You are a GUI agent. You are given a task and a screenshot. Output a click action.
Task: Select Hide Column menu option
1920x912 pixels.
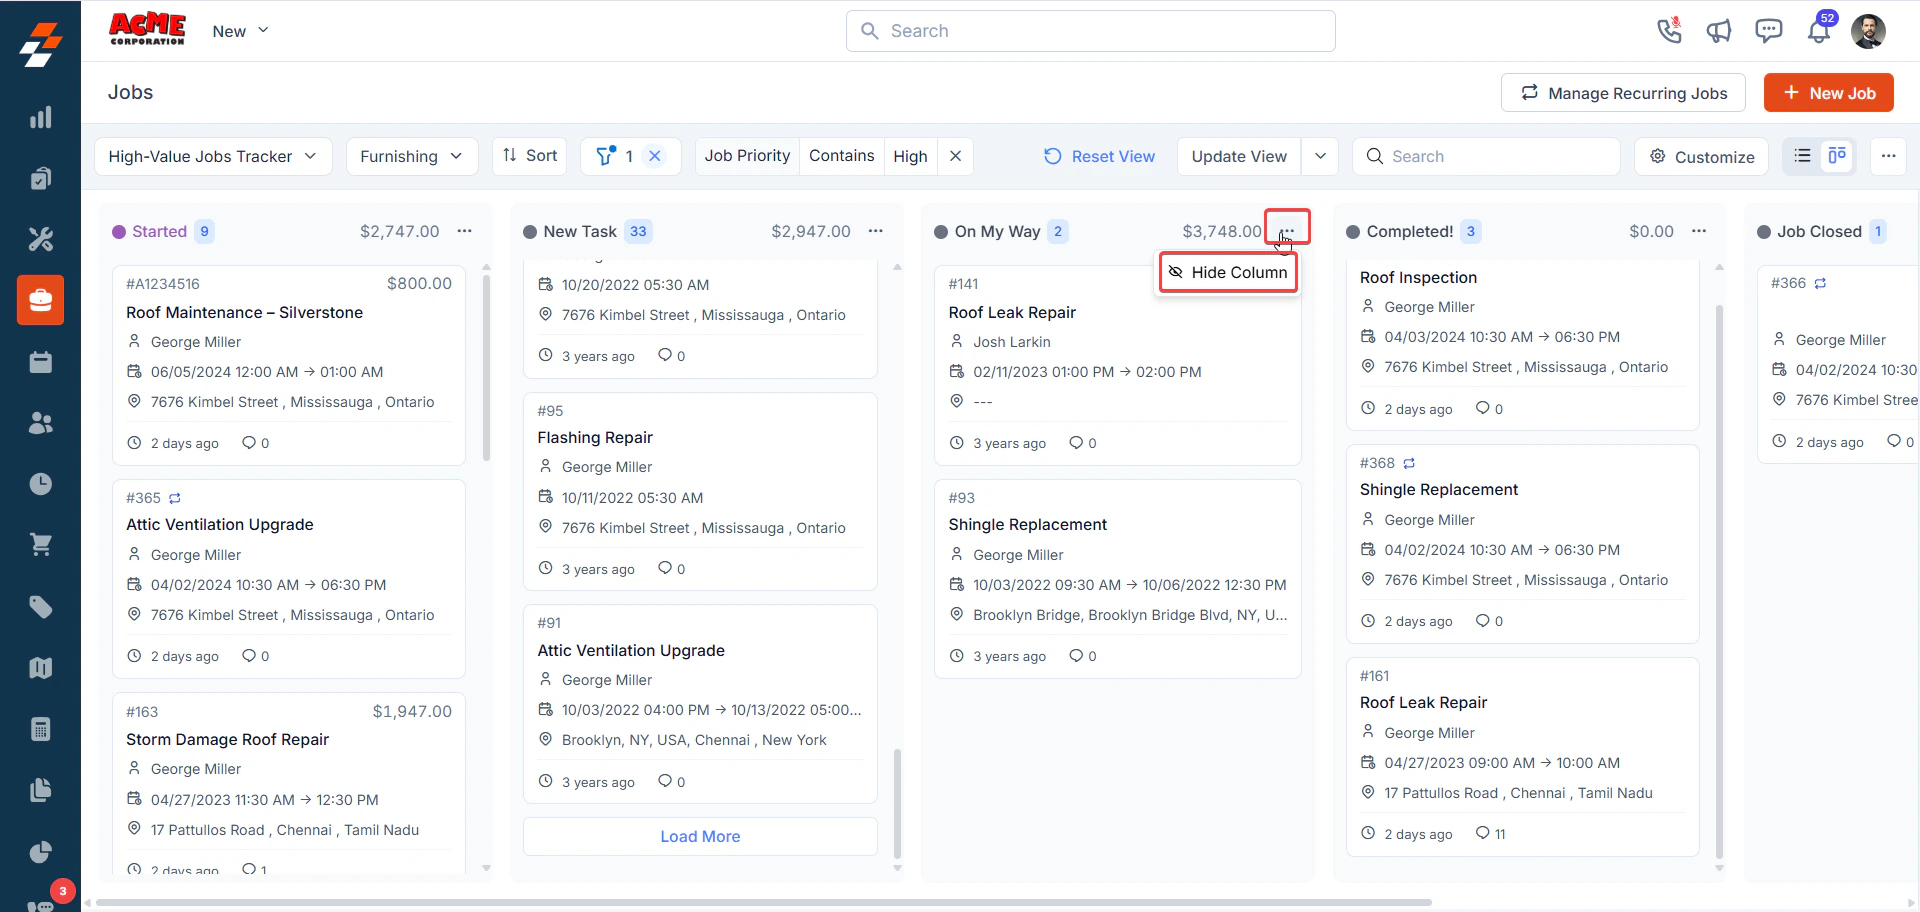tap(1228, 272)
